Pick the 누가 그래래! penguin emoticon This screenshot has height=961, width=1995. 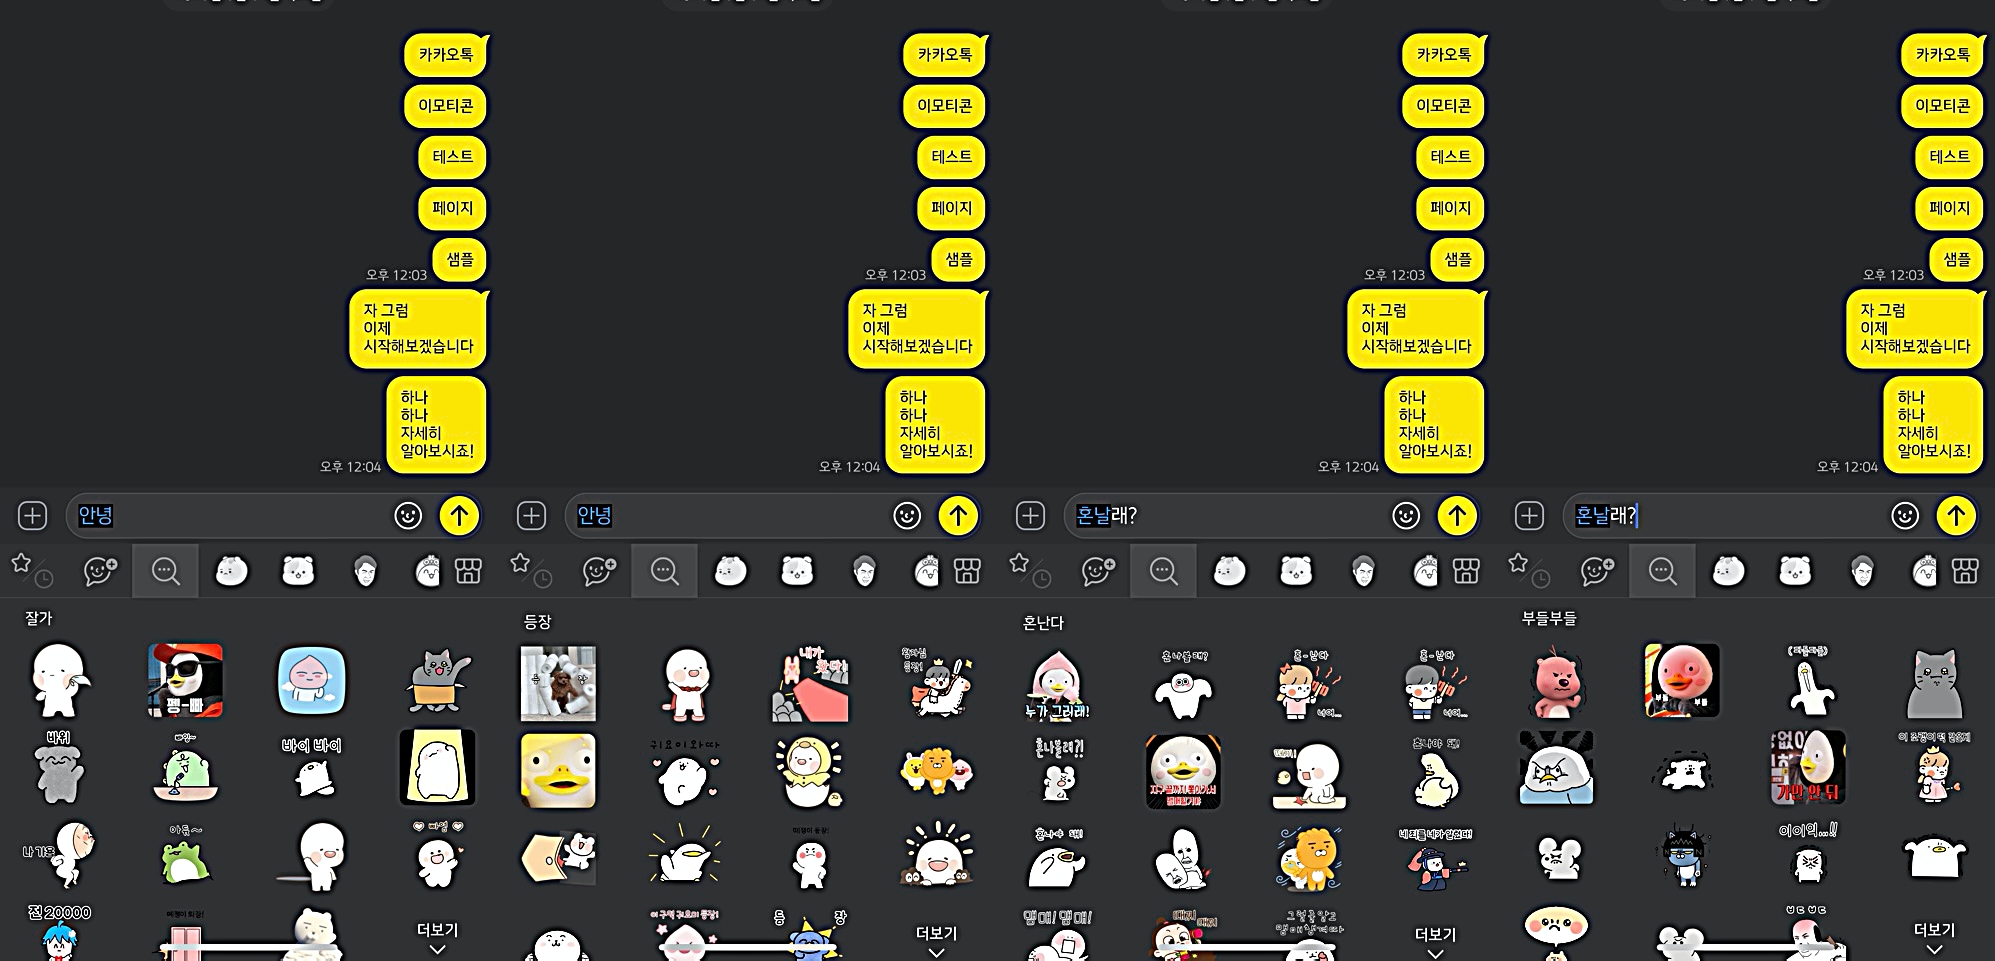tap(1057, 685)
